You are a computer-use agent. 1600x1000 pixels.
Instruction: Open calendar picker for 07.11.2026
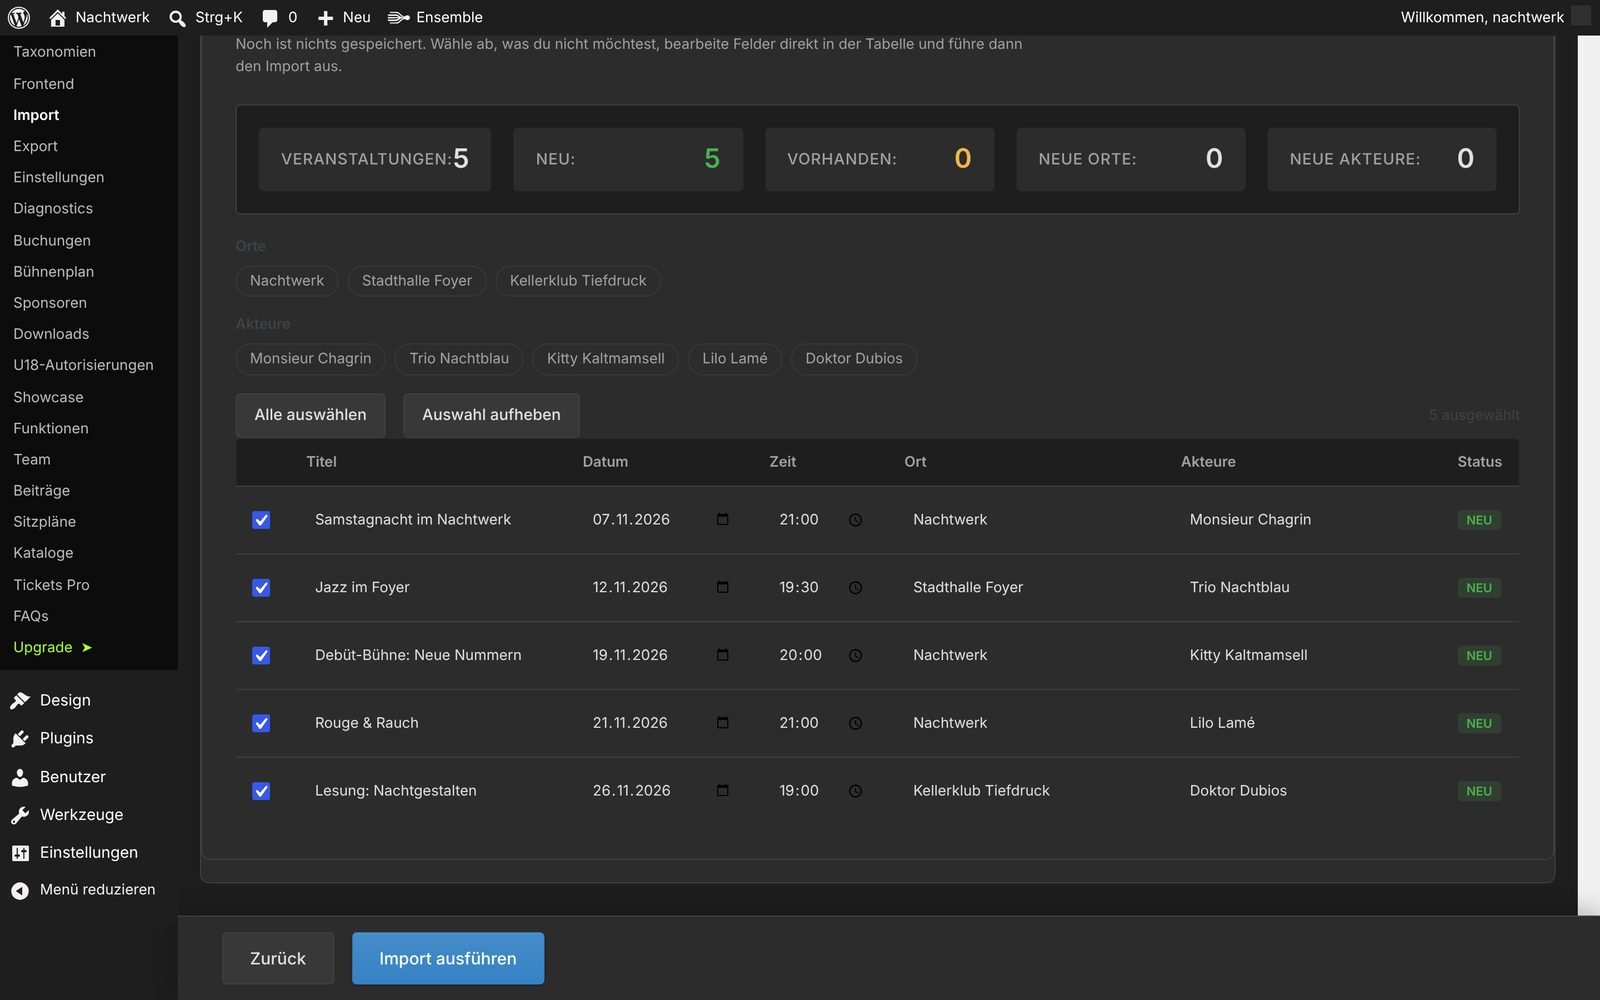coord(723,519)
